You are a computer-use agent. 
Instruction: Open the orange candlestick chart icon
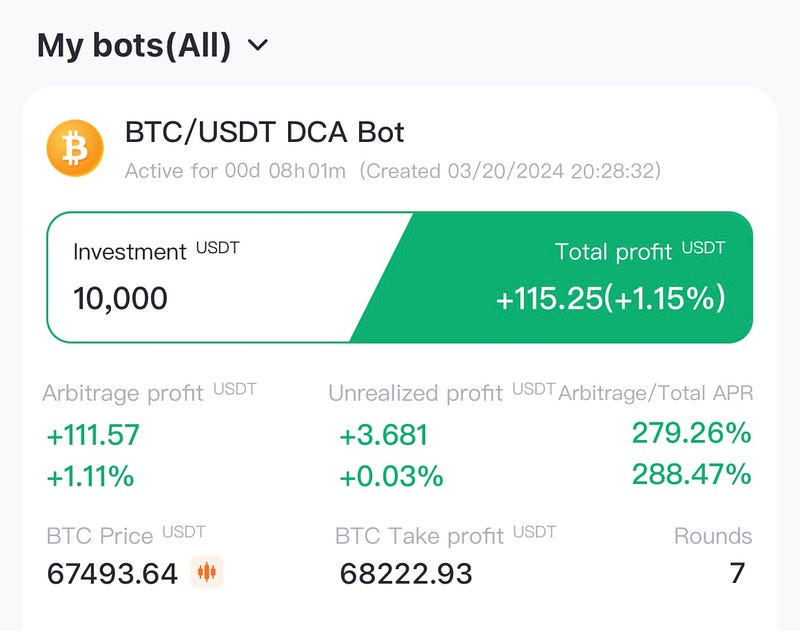click(x=207, y=572)
